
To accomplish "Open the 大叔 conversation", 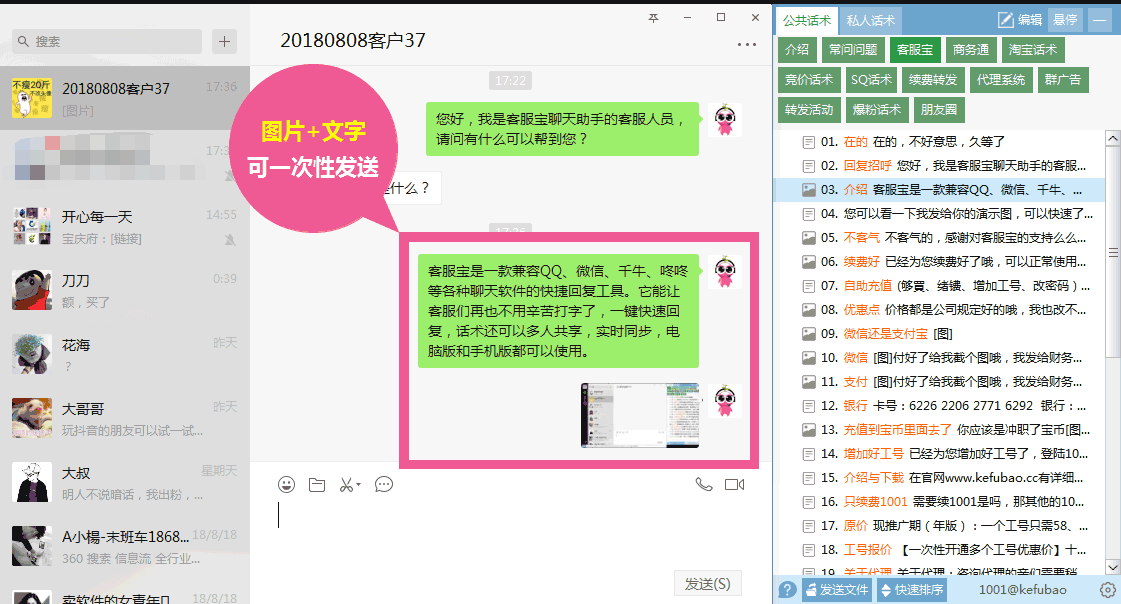I will (125, 482).
